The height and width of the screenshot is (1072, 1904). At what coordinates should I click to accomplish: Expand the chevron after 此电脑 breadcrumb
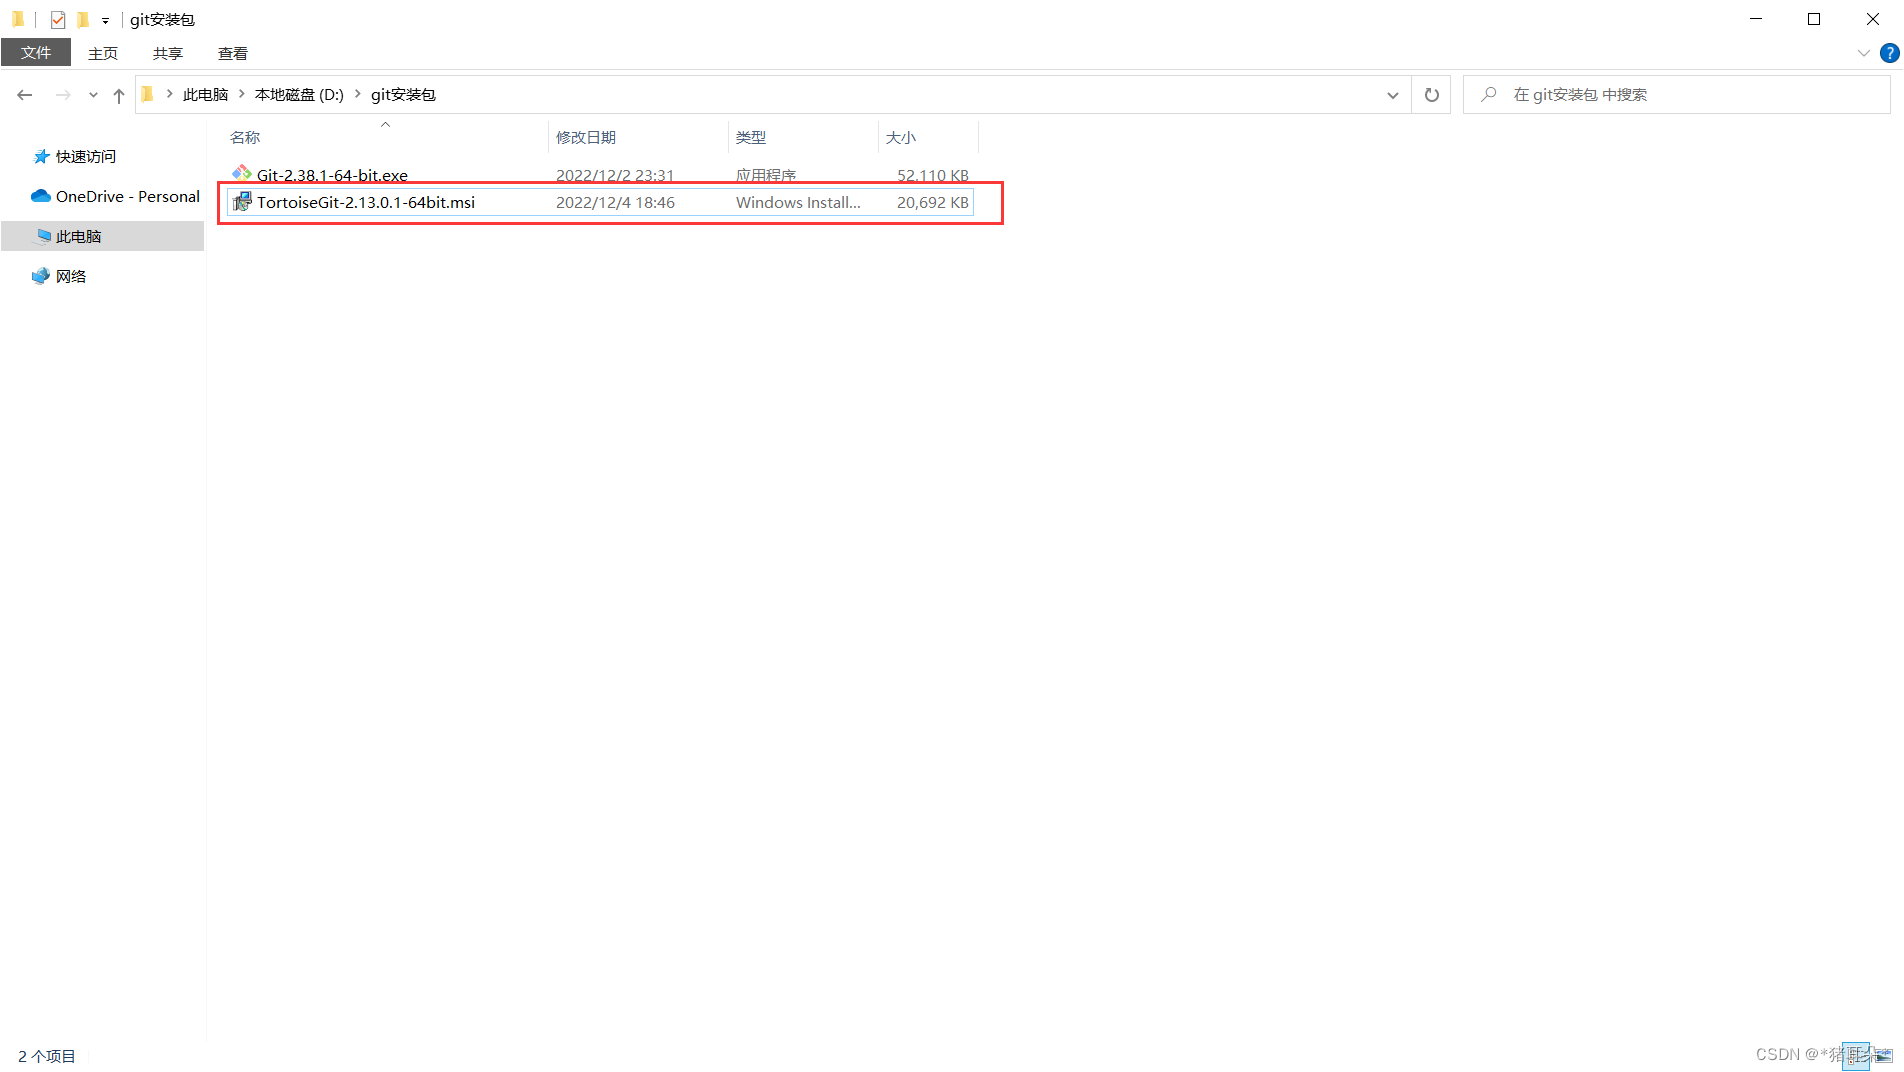pos(242,95)
